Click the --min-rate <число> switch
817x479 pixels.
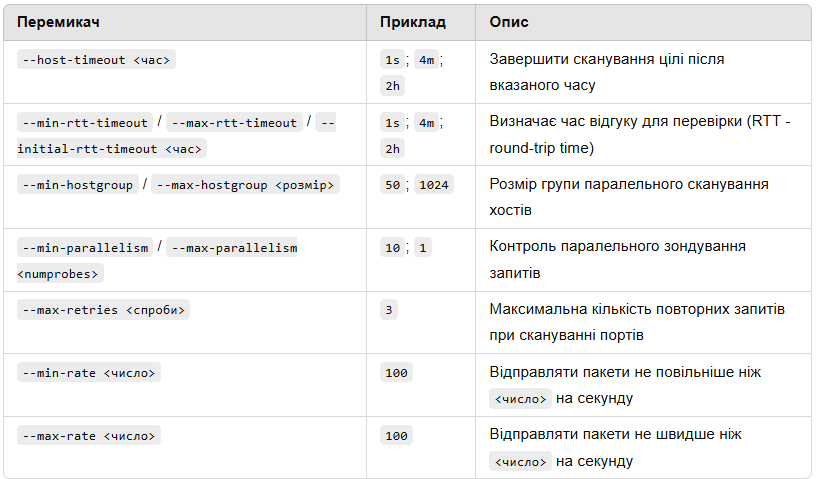tap(89, 373)
